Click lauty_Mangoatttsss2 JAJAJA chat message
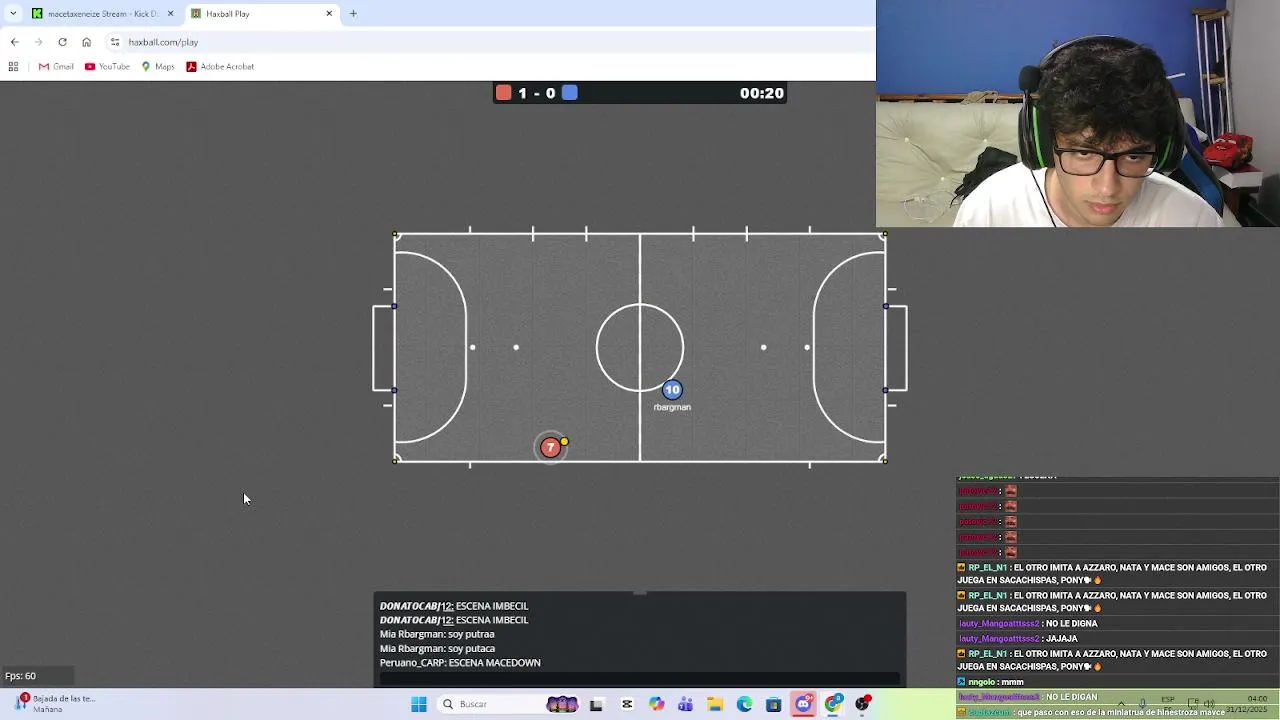The height and width of the screenshot is (720, 1280). pyautogui.click(x=1018, y=639)
